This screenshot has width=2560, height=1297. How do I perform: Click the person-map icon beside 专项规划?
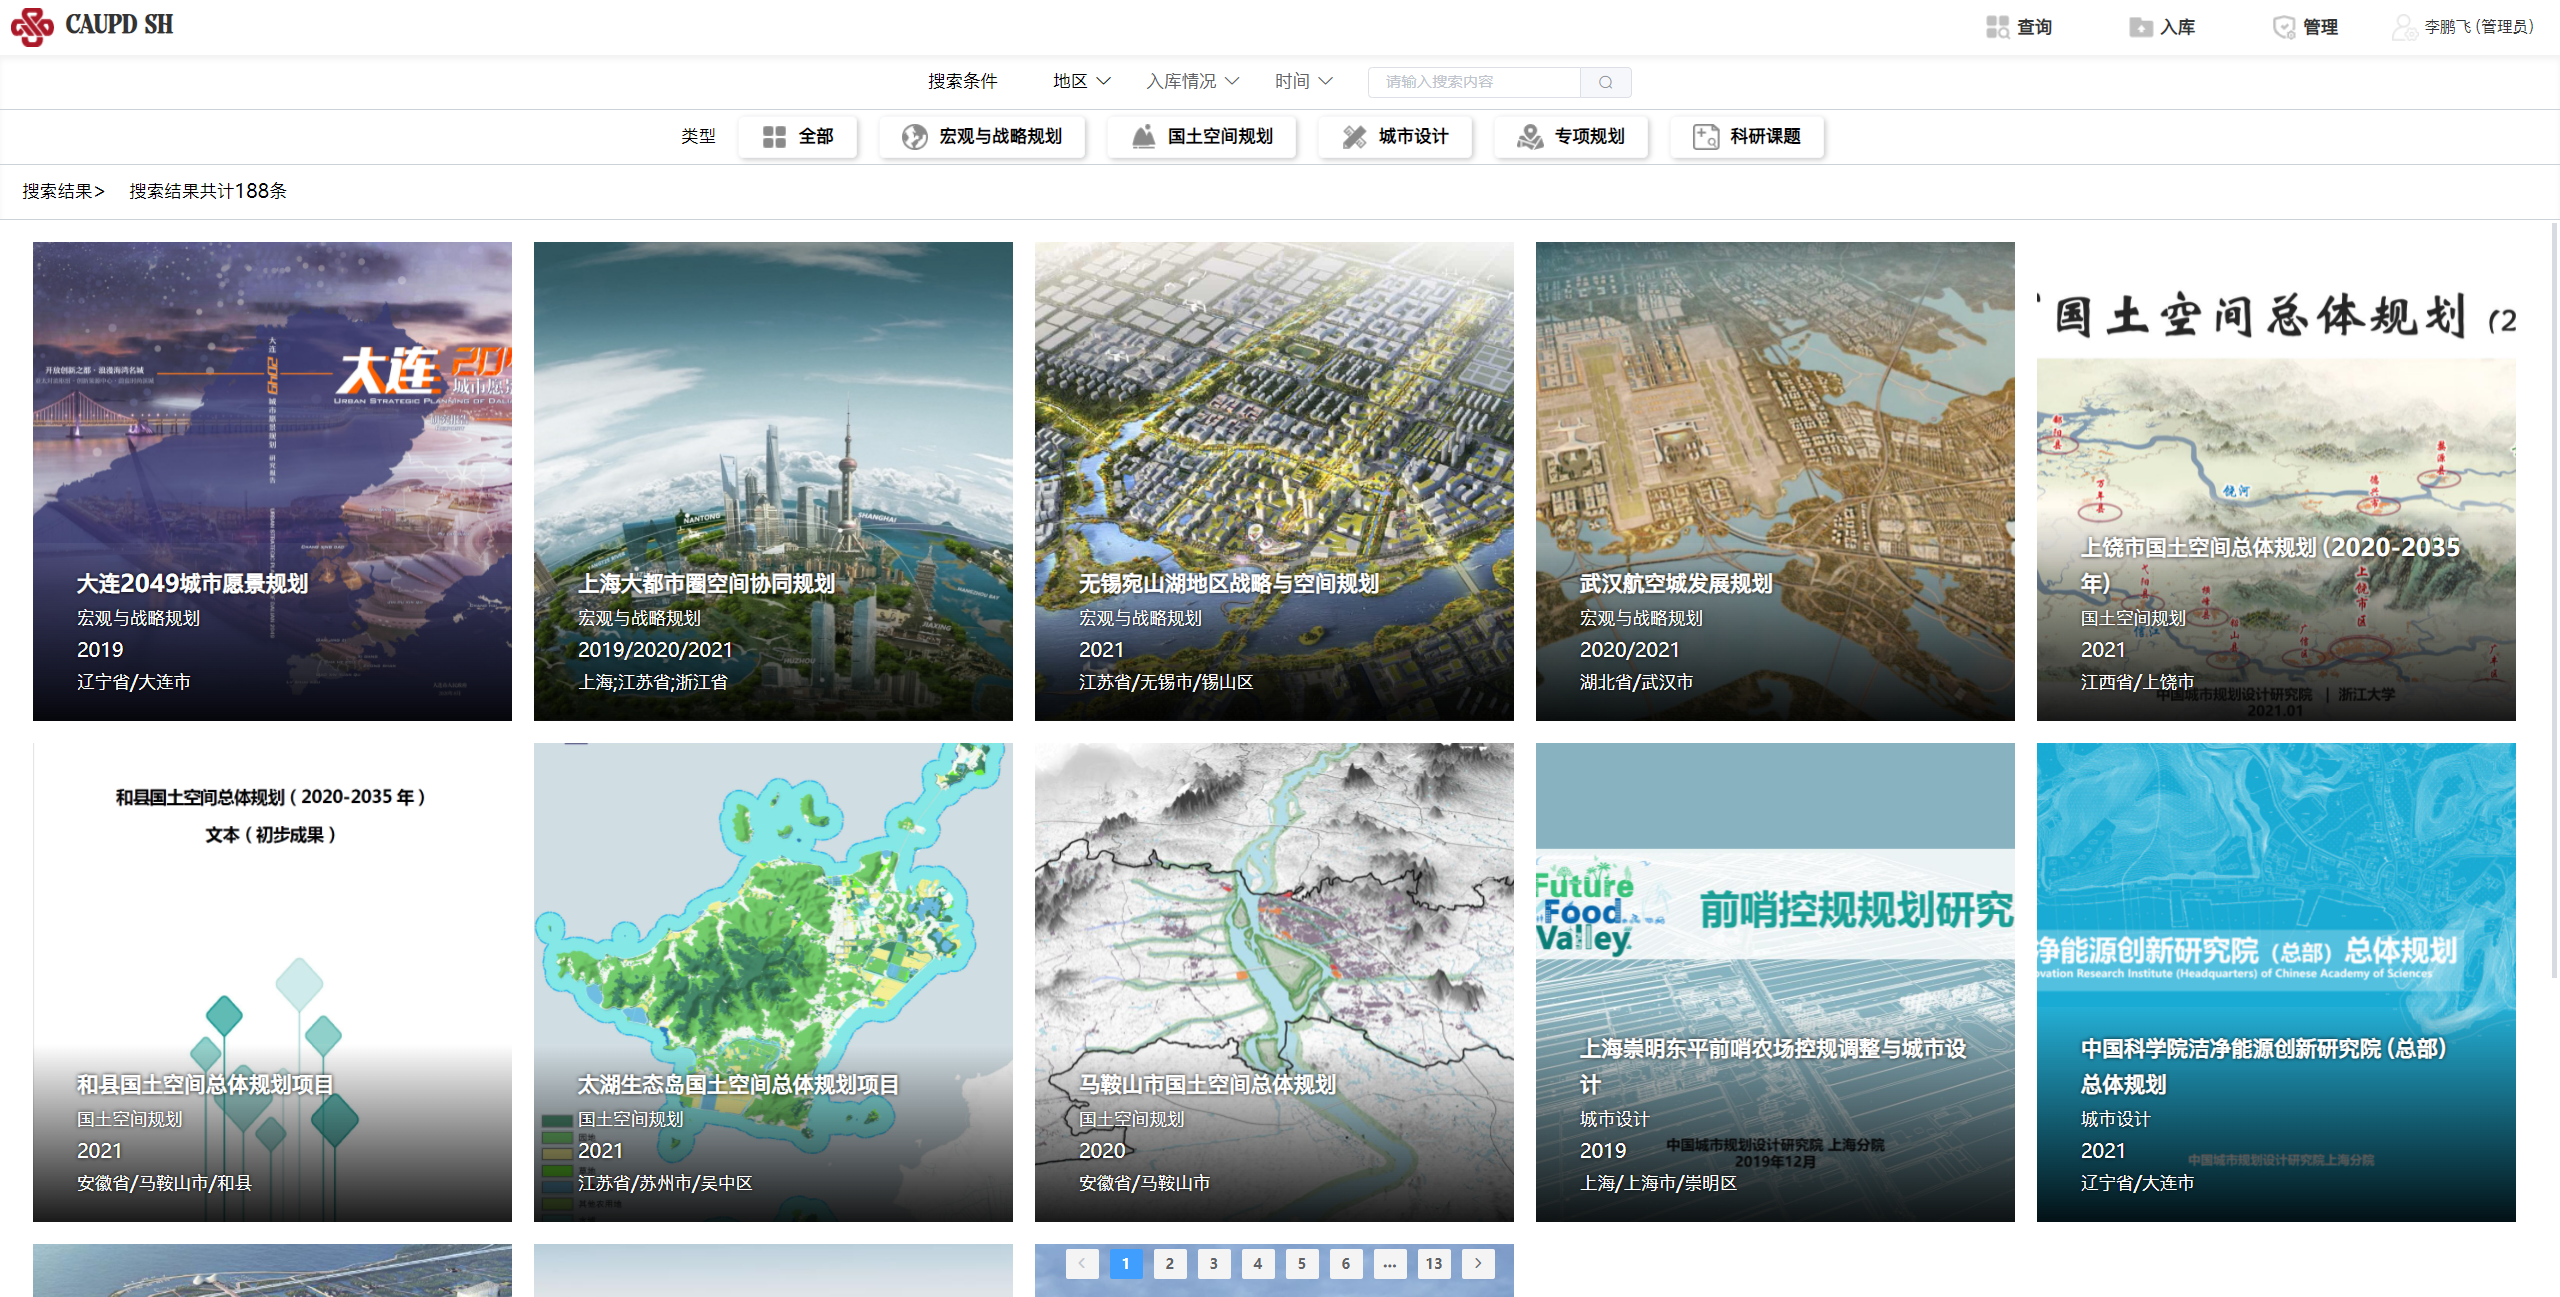tap(1530, 137)
